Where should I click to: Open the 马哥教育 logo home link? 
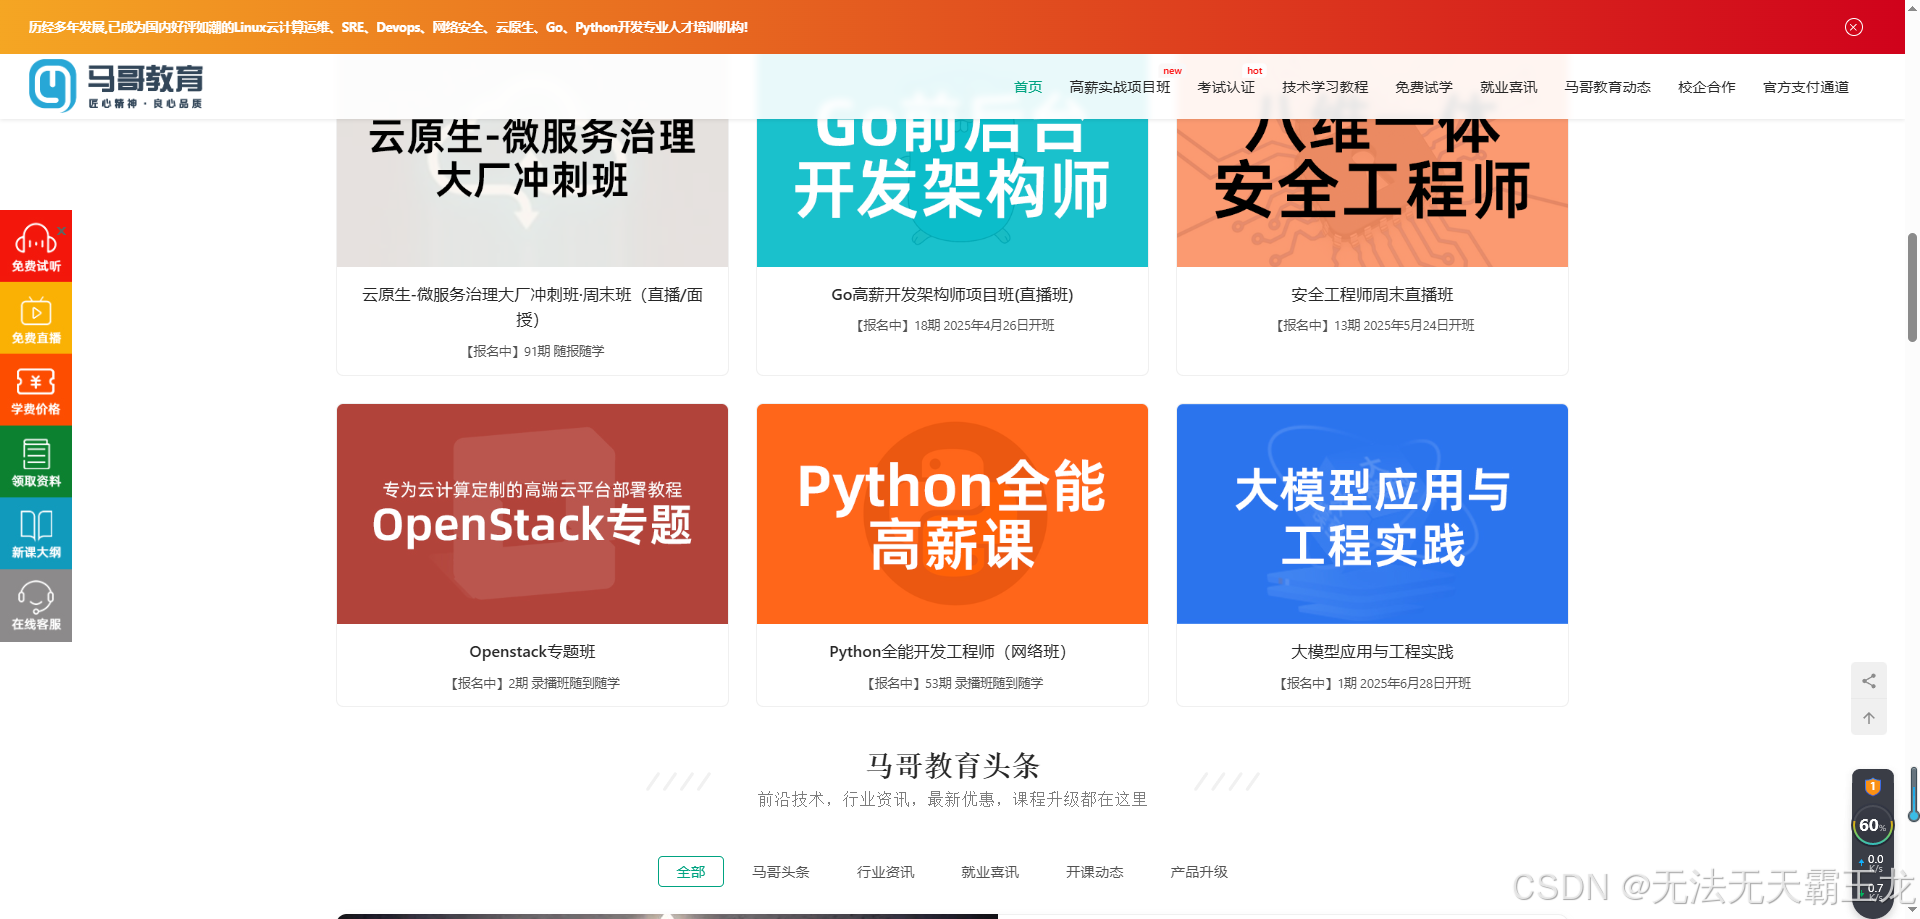pyautogui.click(x=116, y=85)
